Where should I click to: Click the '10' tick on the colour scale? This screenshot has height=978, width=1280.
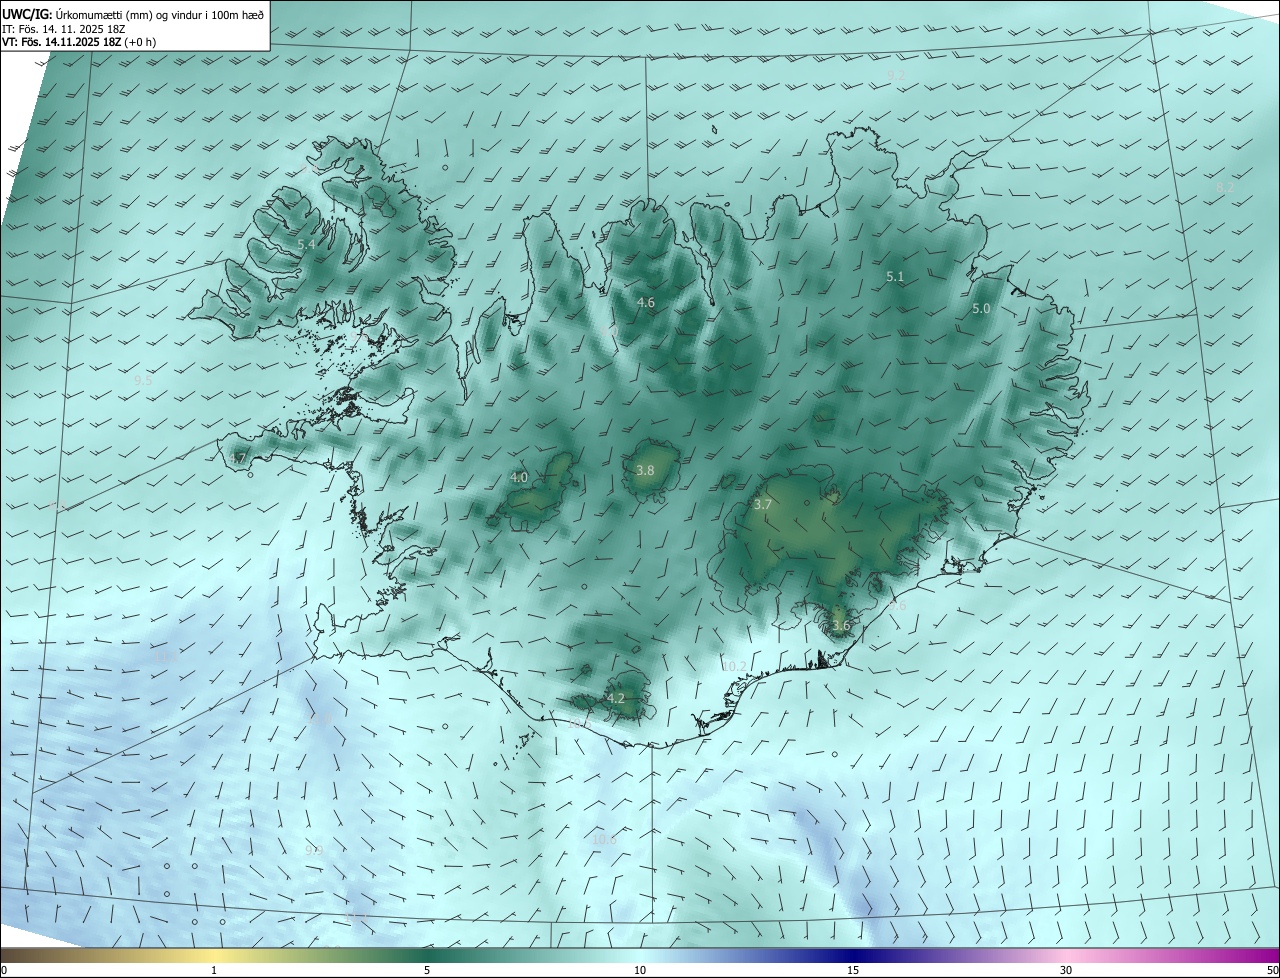click(640, 971)
